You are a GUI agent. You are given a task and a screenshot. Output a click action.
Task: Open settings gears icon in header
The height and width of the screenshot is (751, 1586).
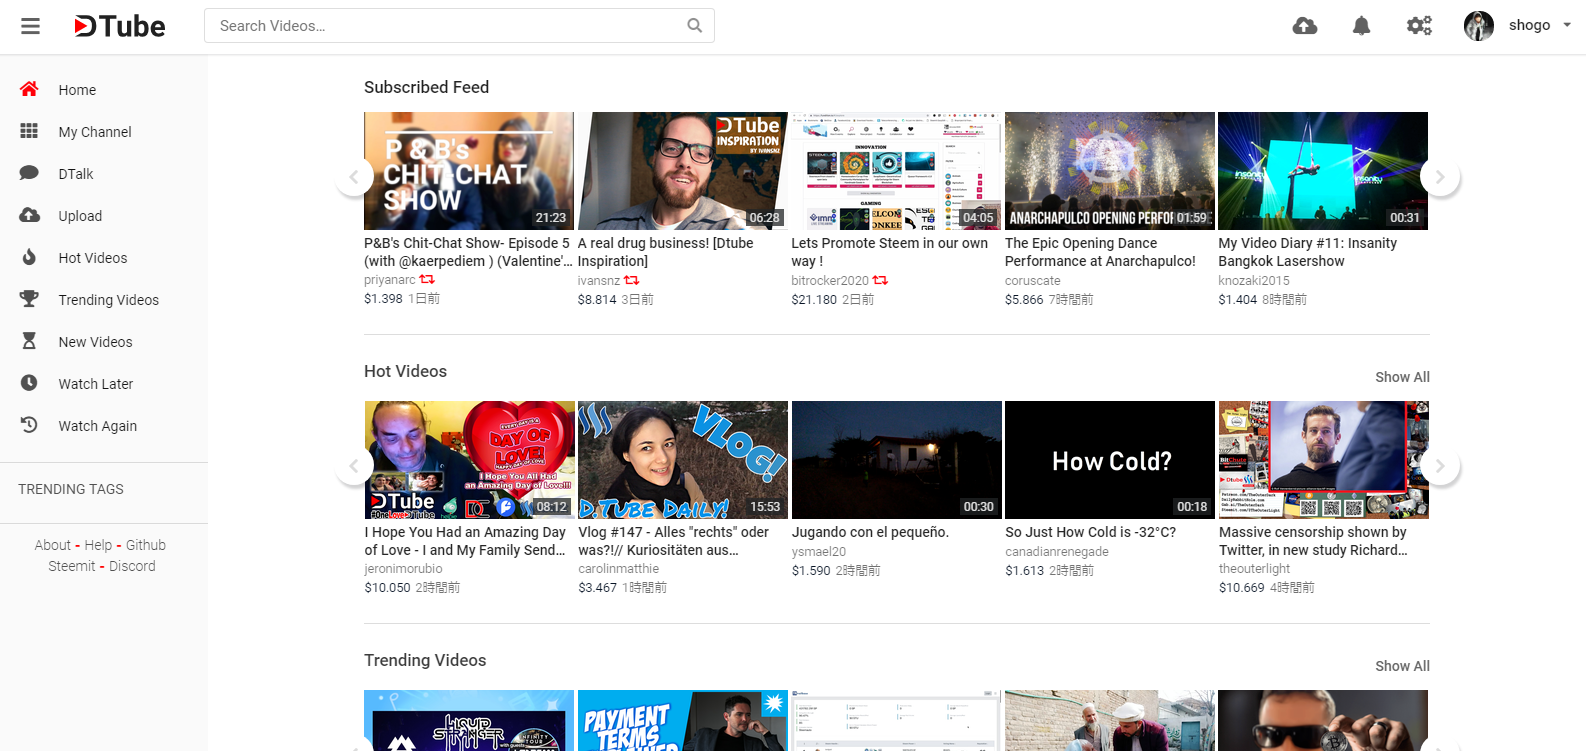click(1419, 26)
